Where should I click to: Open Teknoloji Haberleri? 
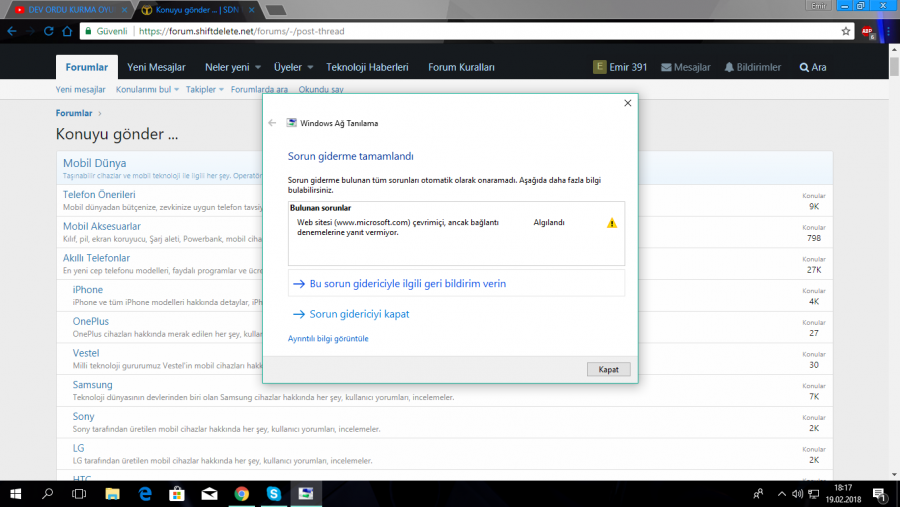pos(367,67)
